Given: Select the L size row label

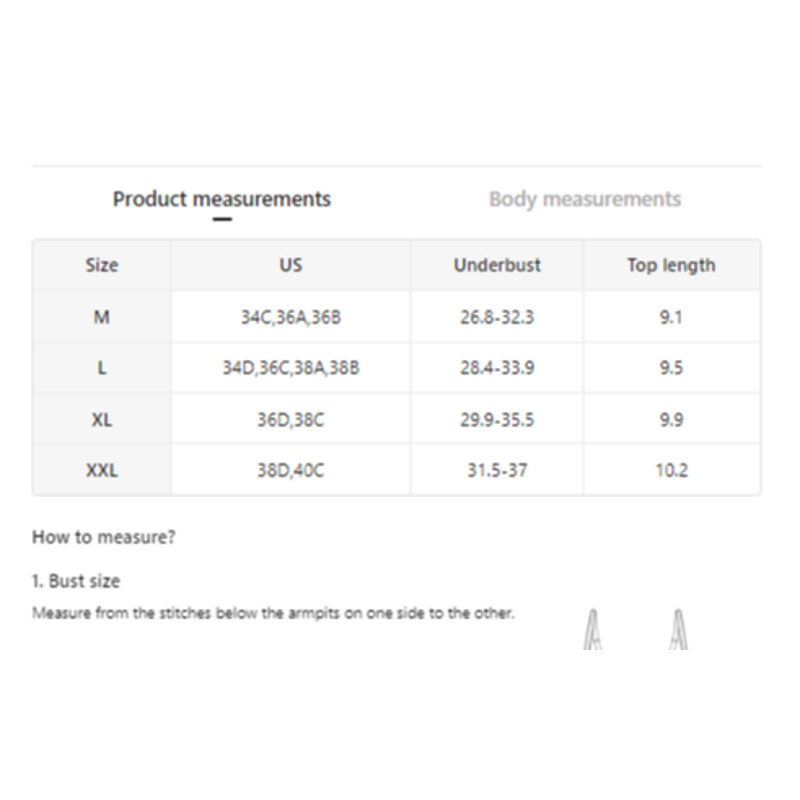Looking at the screenshot, I should pyautogui.click(x=102, y=368).
